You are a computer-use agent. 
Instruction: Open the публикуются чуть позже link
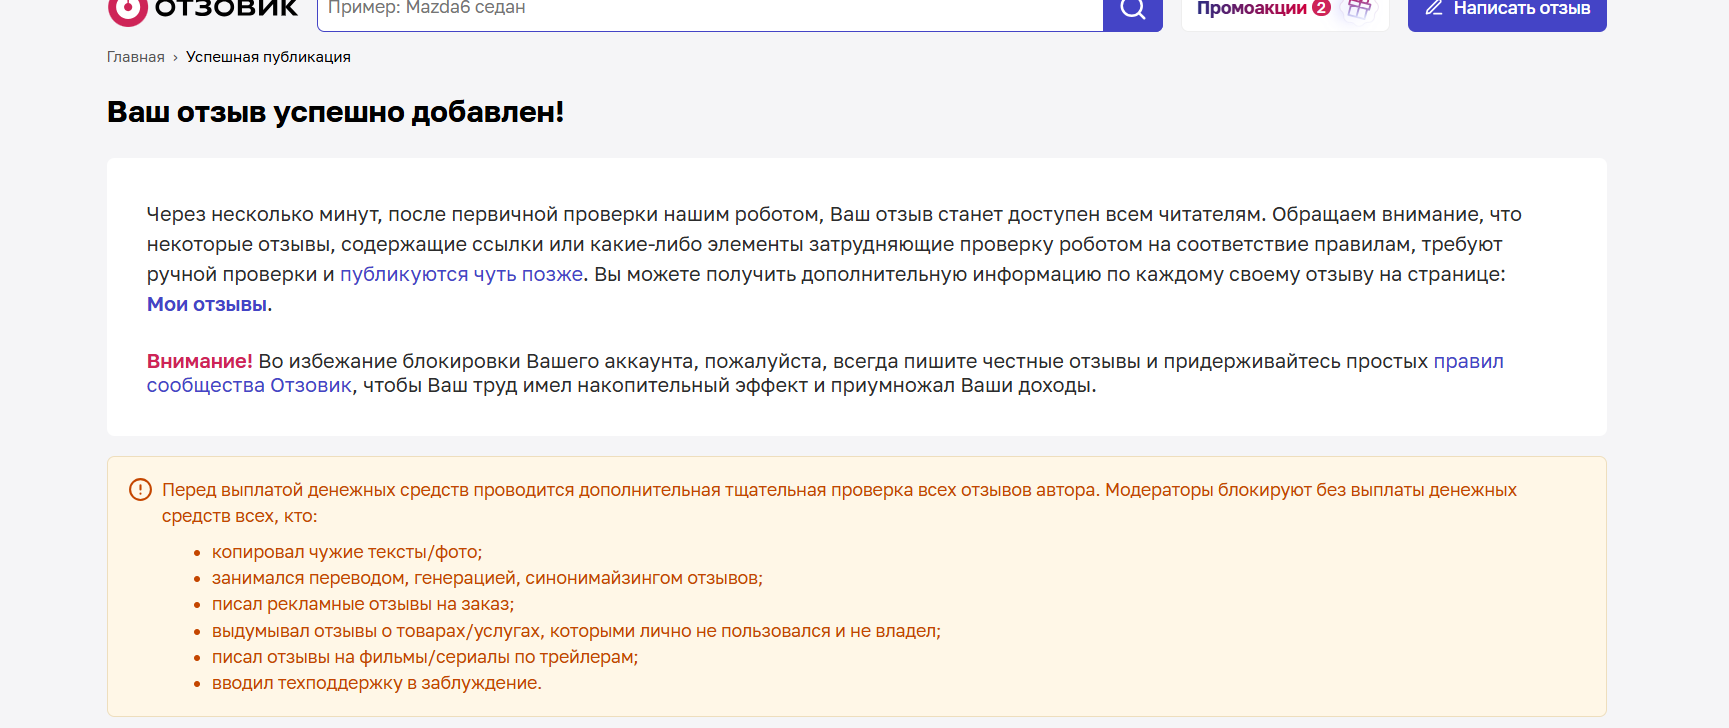coord(461,274)
